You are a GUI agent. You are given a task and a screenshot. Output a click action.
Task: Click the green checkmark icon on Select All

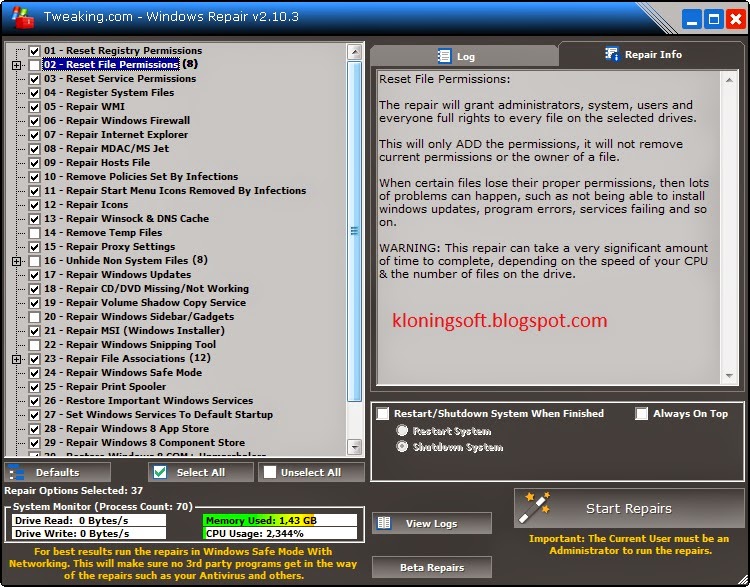point(160,472)
